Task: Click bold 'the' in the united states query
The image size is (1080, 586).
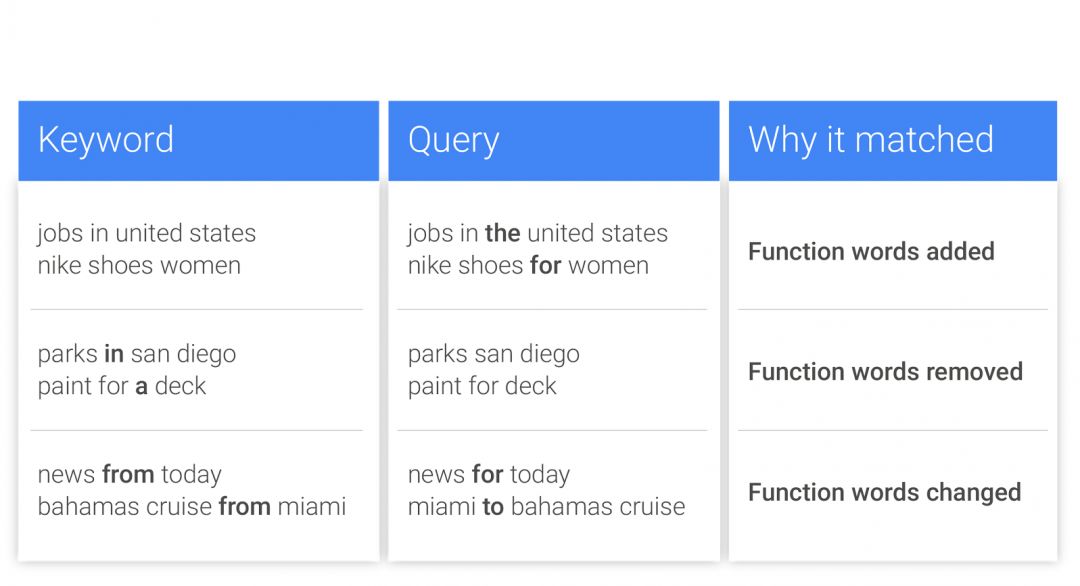Action: click(x=502, y=234)
